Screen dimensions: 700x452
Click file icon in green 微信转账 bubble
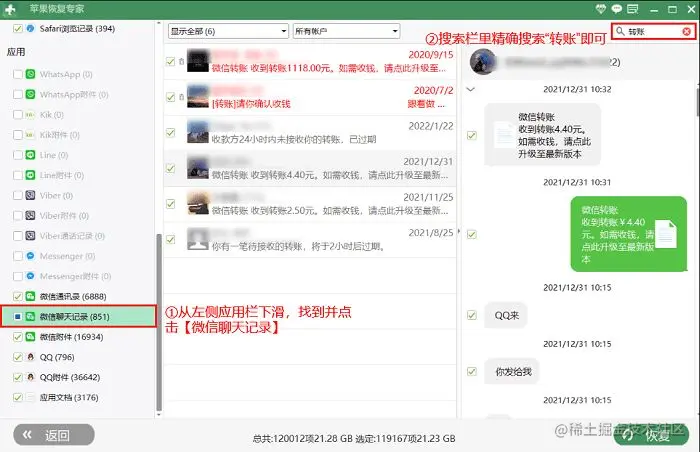(666, 234)
